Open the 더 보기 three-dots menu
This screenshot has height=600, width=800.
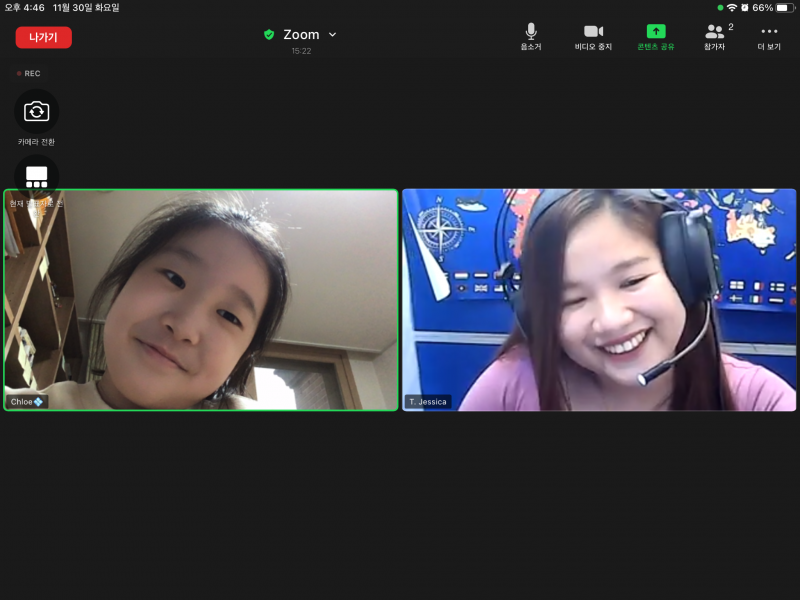point(769,35)
